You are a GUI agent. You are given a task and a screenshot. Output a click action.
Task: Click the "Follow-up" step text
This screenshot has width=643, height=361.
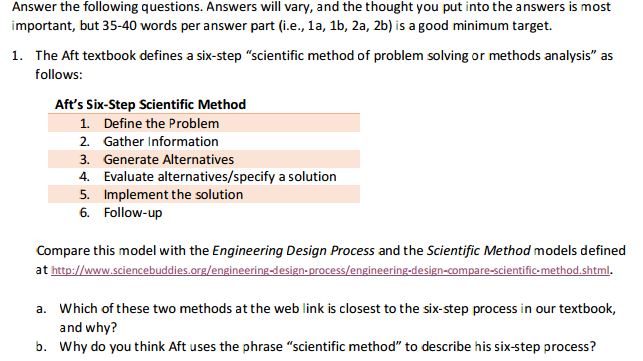click(133, 213)
